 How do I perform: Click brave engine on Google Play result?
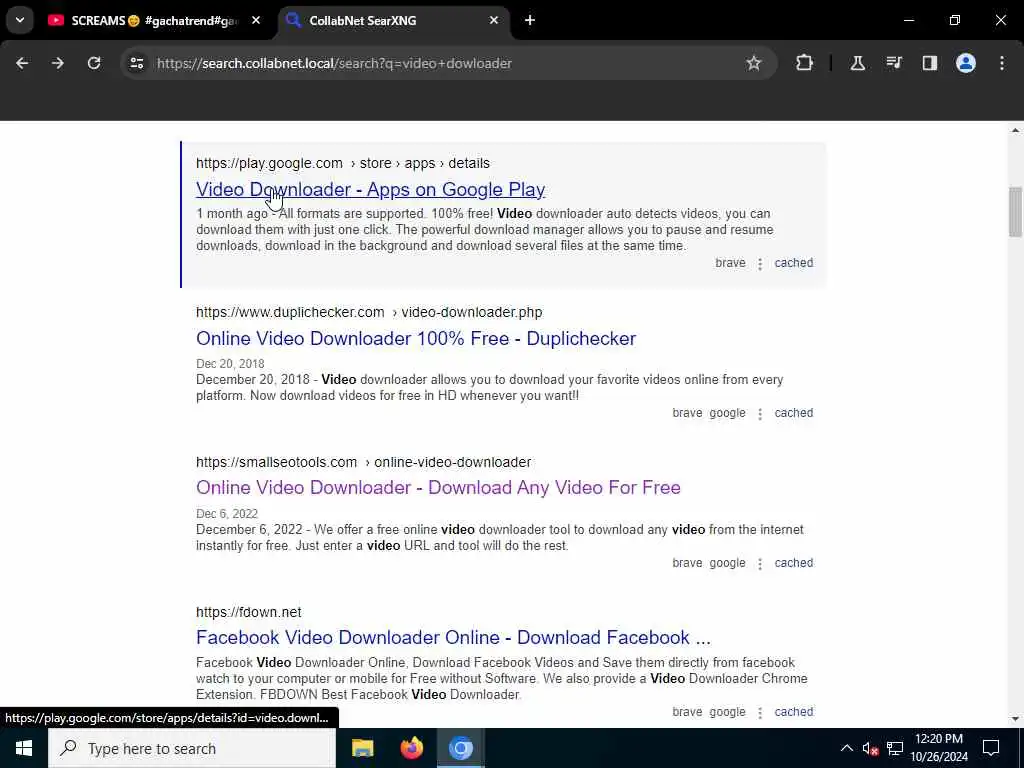730,263
